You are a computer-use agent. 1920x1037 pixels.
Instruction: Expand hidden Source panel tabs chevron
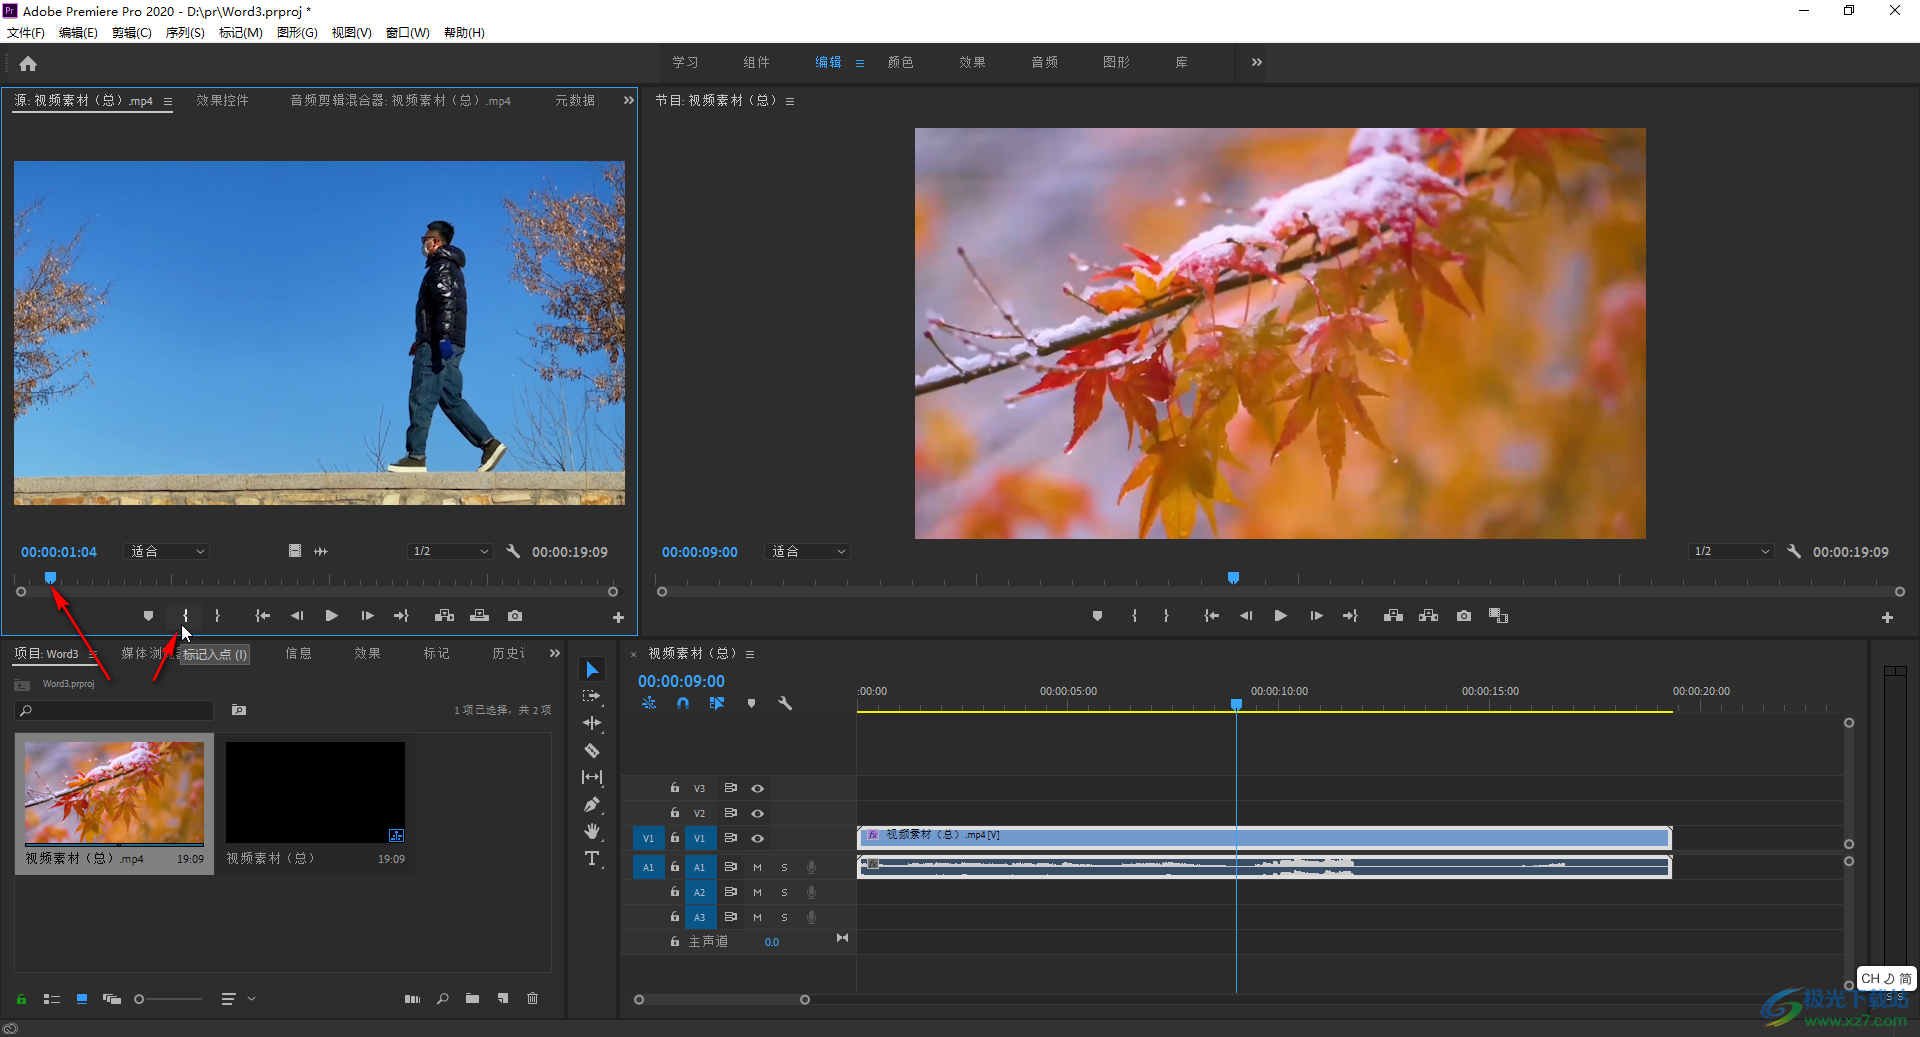coord(628,100)
